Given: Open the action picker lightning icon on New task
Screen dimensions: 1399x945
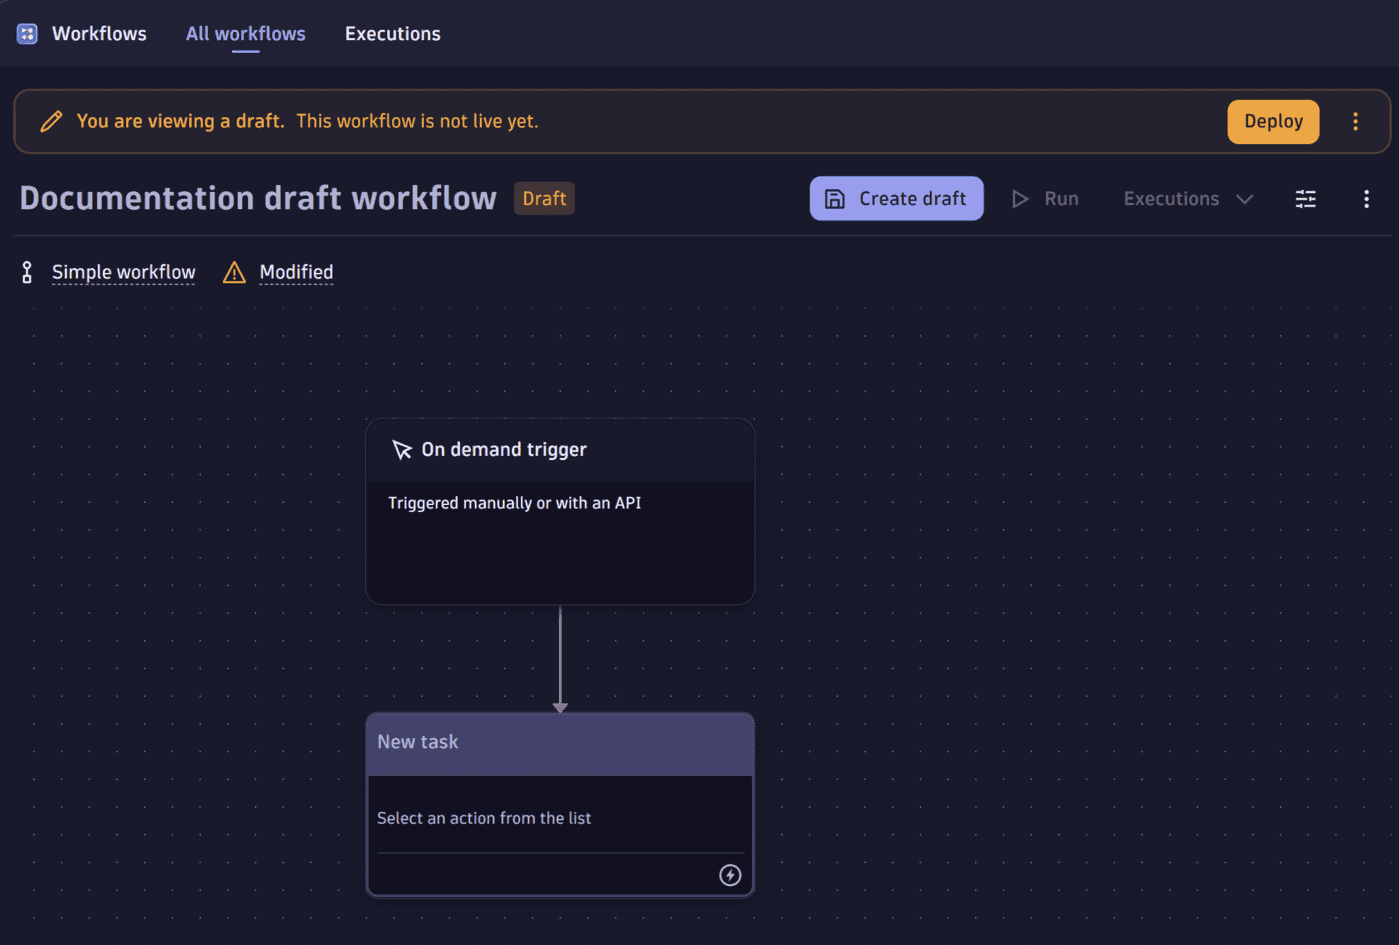Looking at the screenshot, I should tap(729, 874).
